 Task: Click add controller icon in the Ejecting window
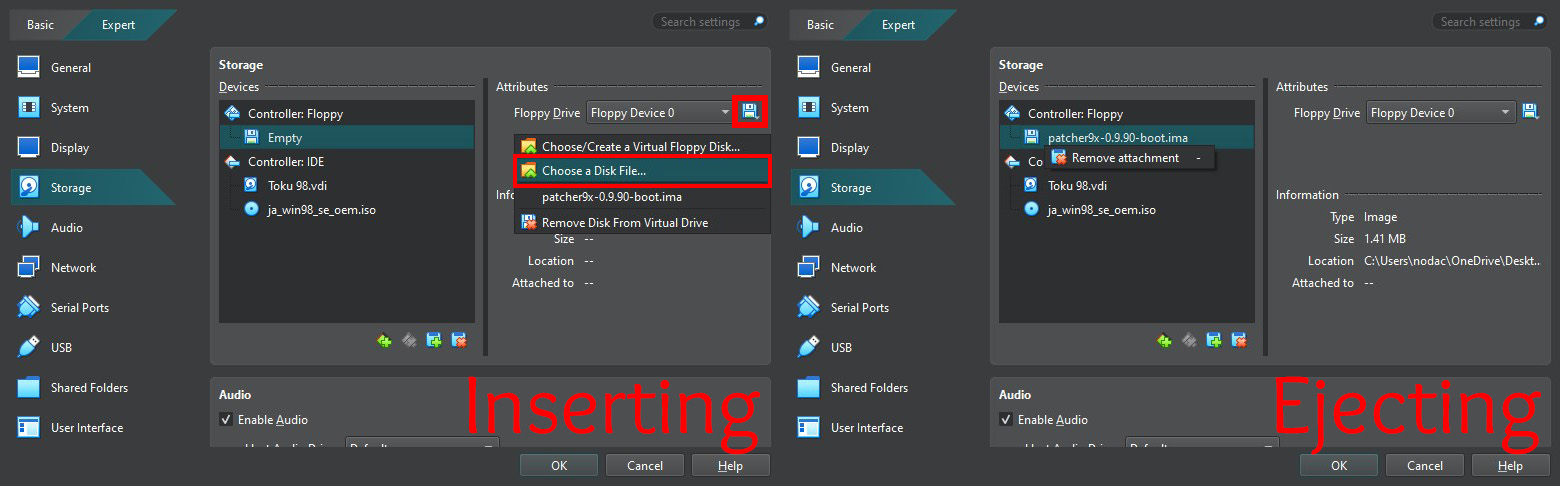click(x=1164, y=340)
